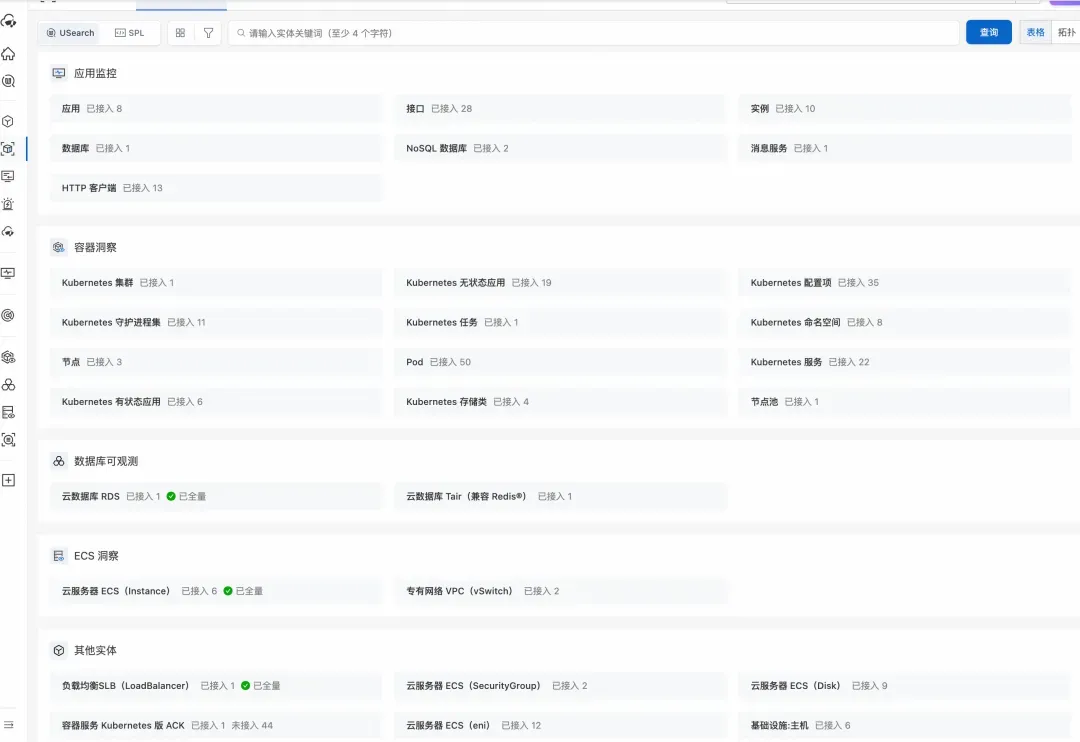Open the Kubernetes 无状态应用 card
The width and height of the screenshot is (1080, 742).
(560, 282)
